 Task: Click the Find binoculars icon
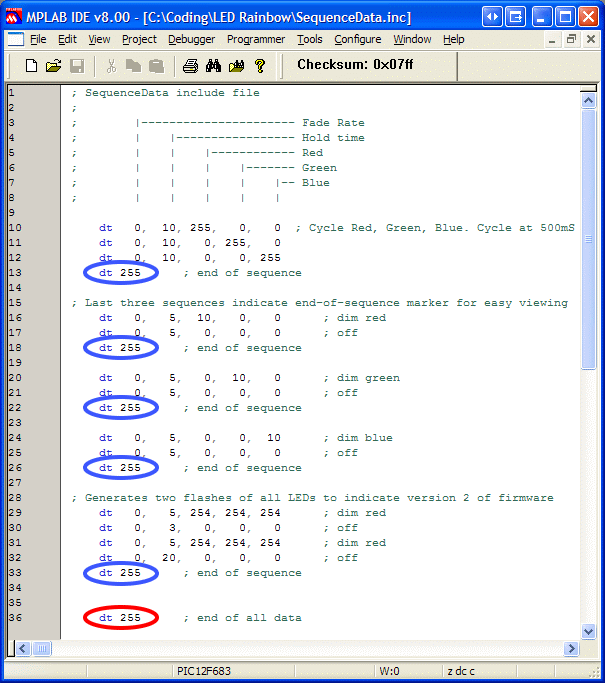213,66
